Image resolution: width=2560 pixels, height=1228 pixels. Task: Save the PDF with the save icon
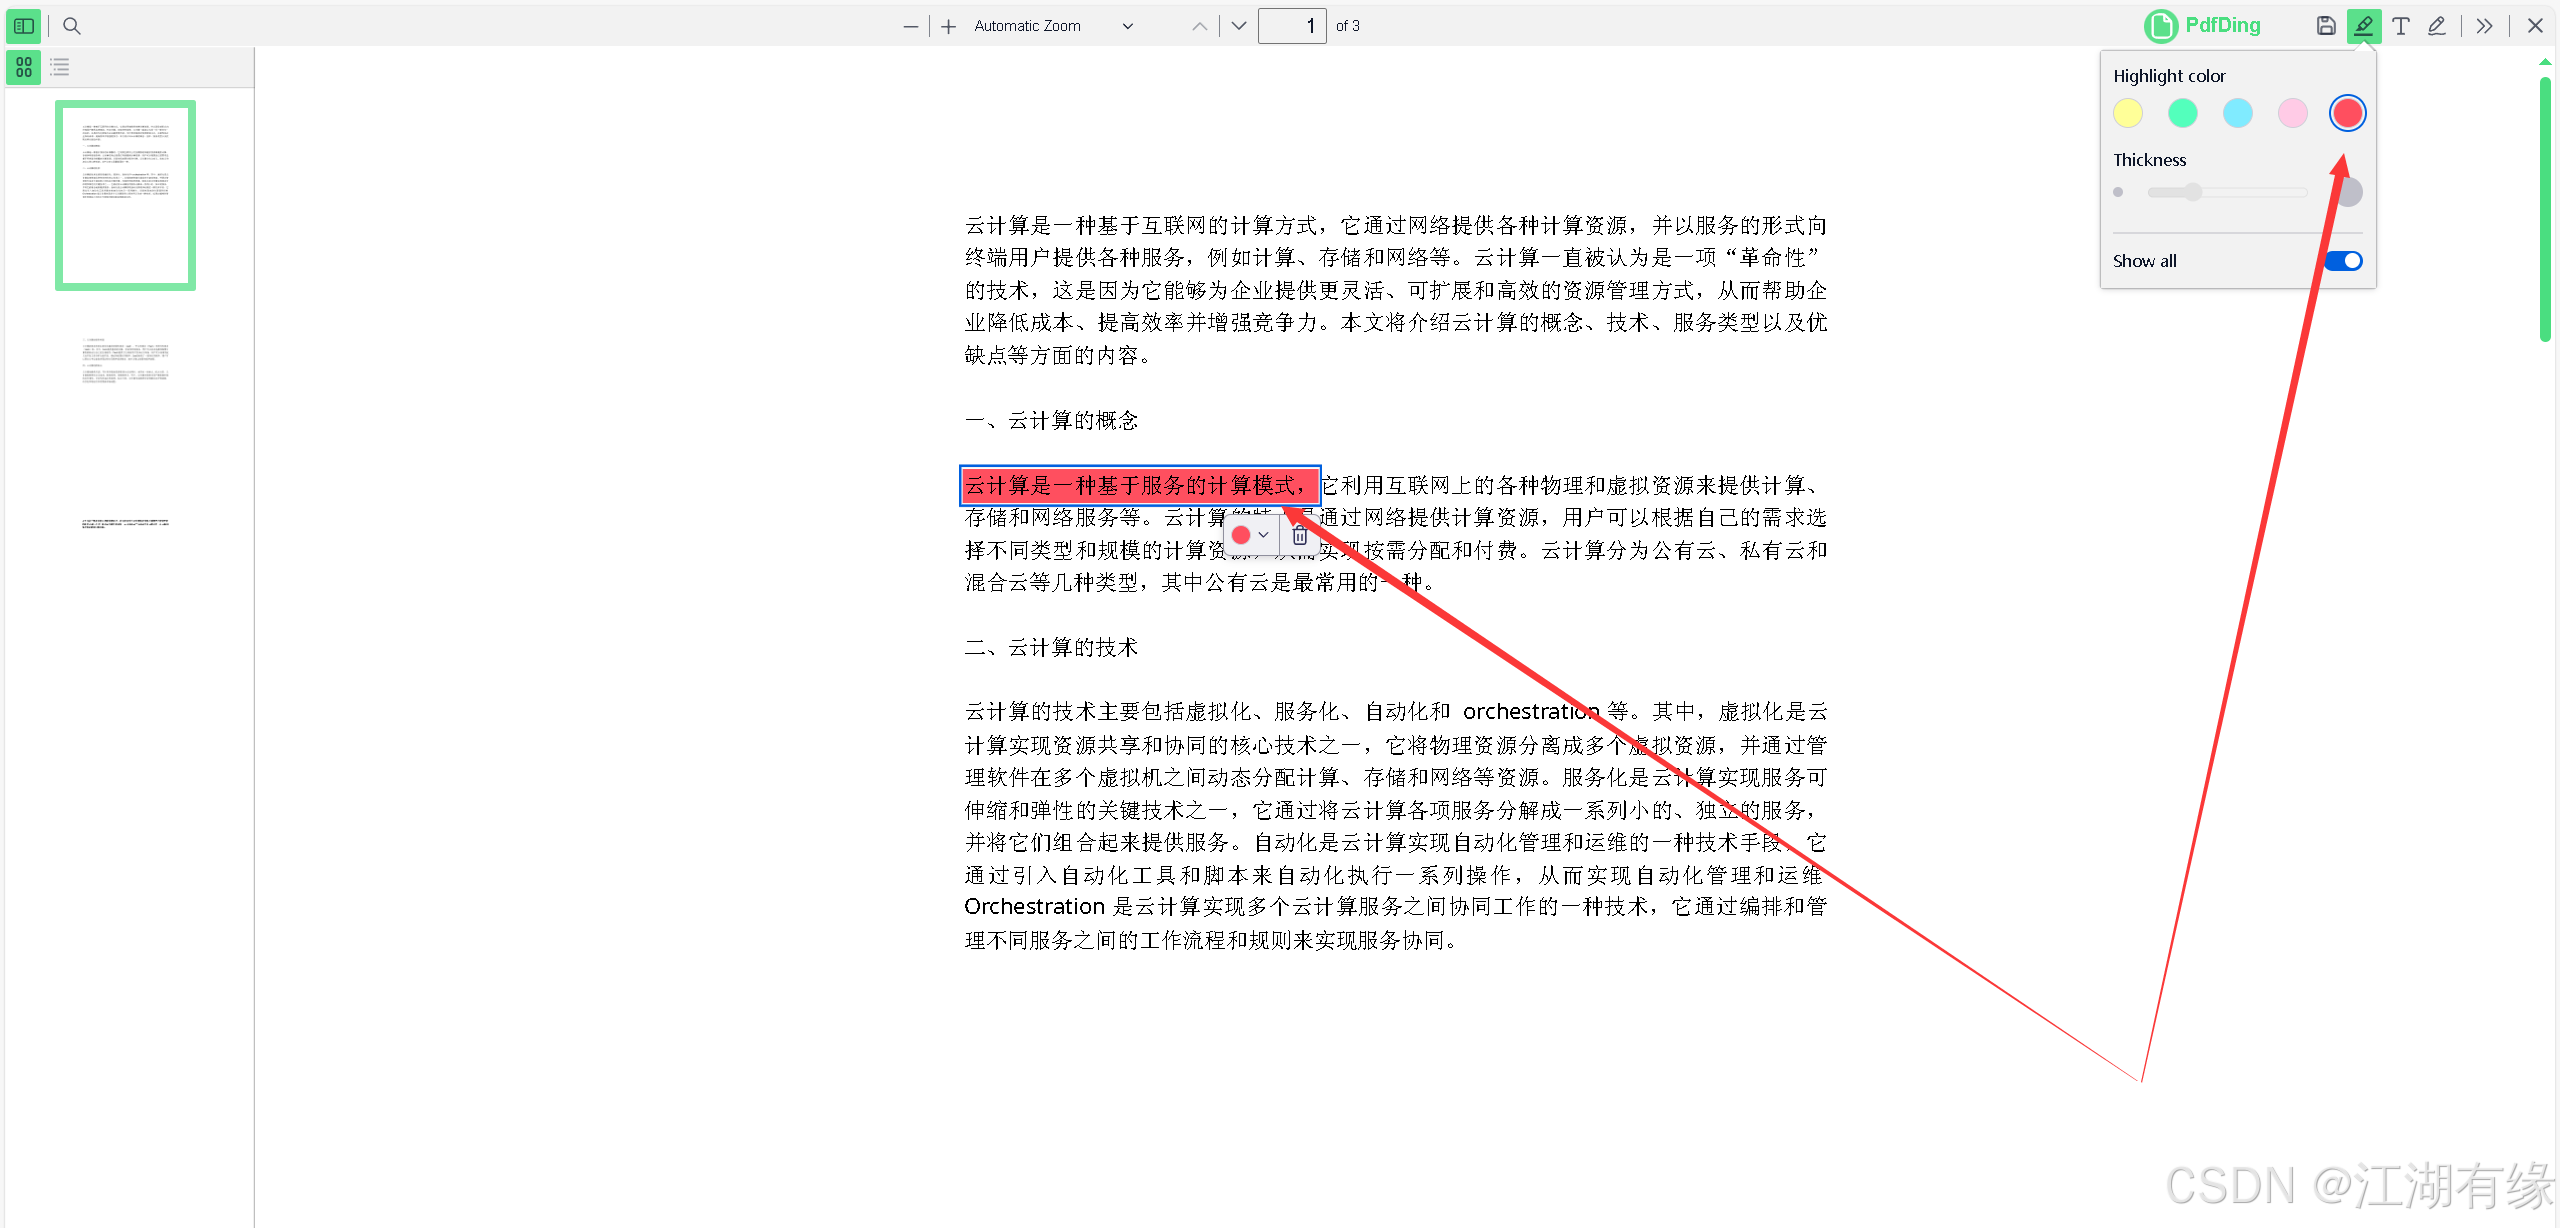[x=2326, y=26]
